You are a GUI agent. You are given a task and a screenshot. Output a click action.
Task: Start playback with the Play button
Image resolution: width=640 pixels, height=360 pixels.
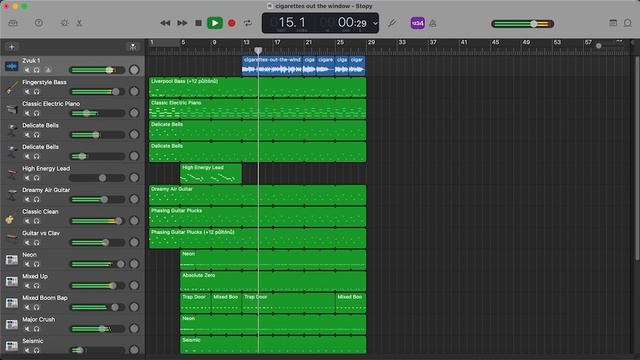click(x=215, y=23)
